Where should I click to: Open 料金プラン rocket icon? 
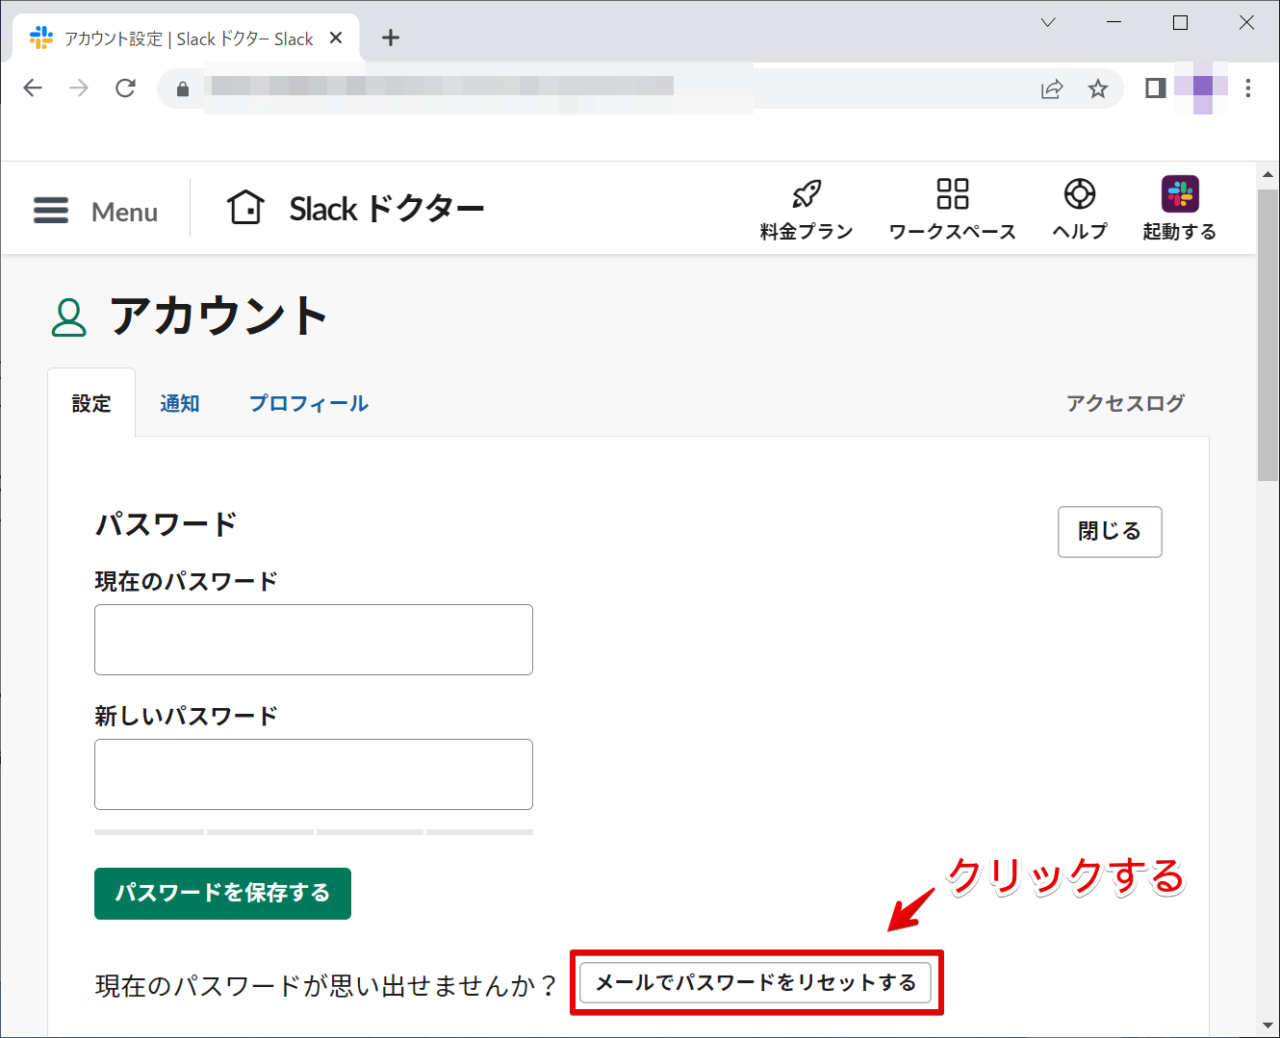[x=806, y=194]
